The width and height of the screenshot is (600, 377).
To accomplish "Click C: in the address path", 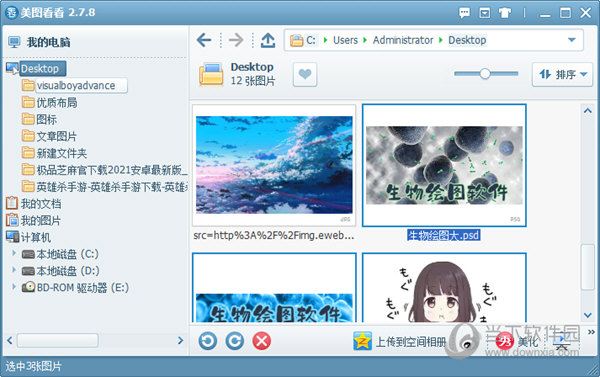I will point(311,40).
